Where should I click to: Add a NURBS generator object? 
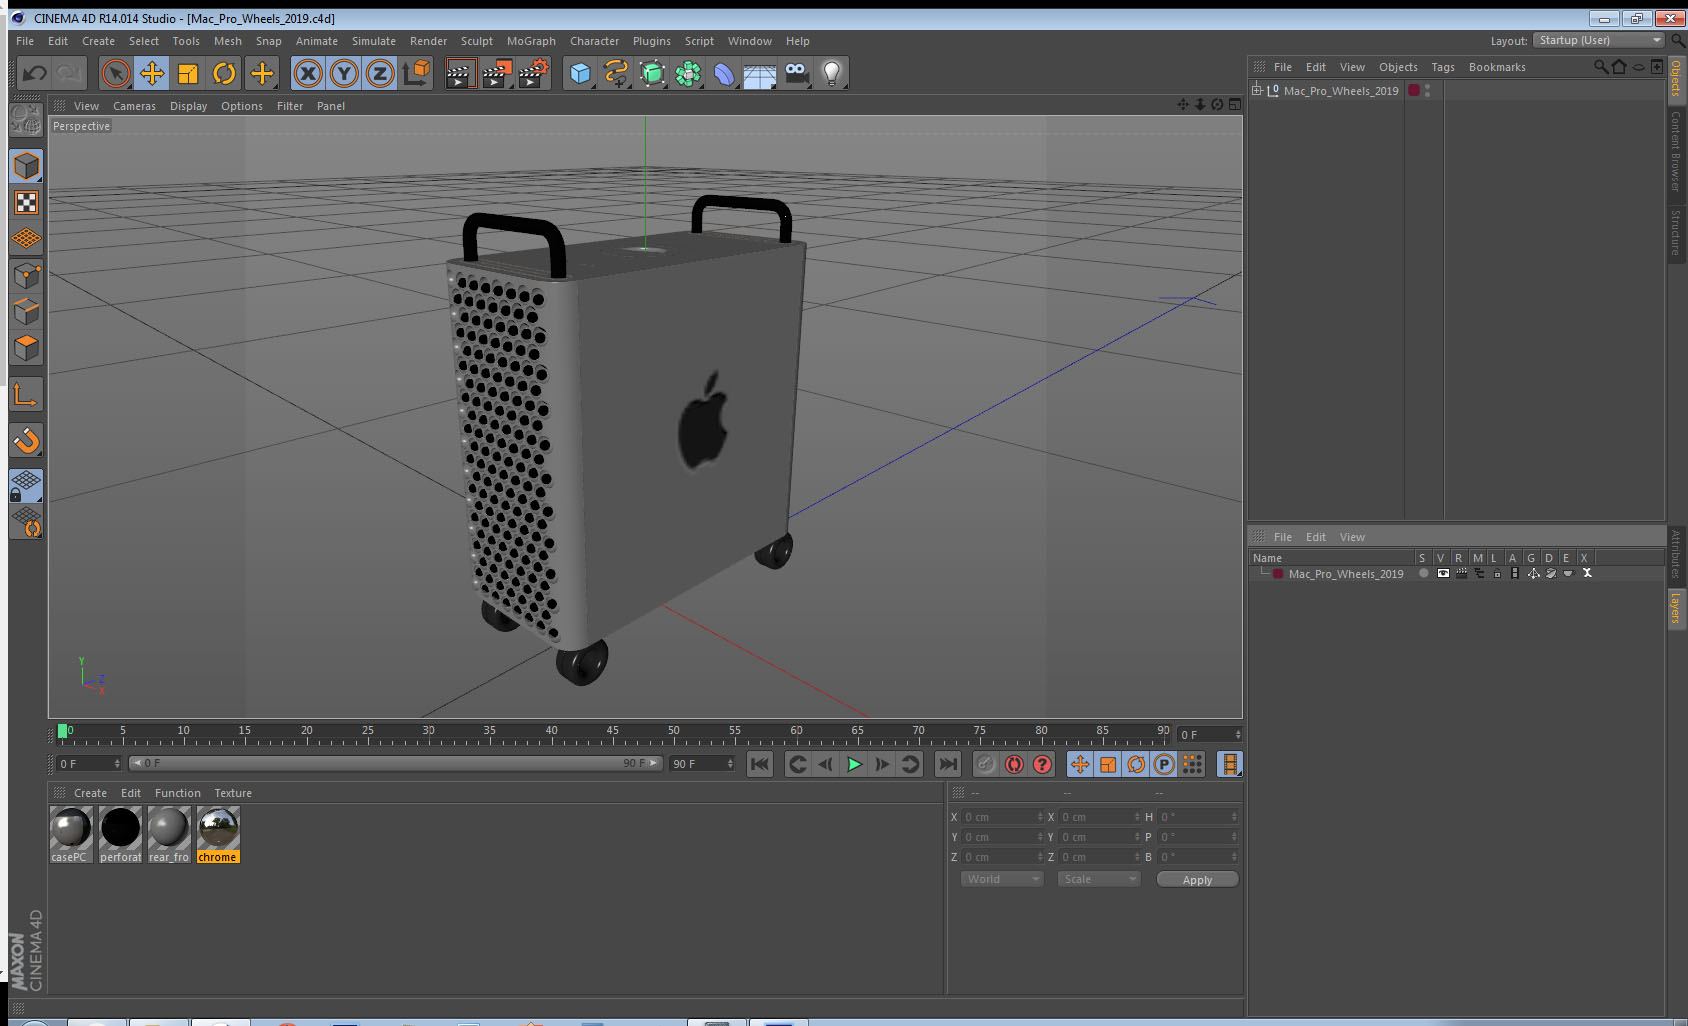tap(652, 73)
